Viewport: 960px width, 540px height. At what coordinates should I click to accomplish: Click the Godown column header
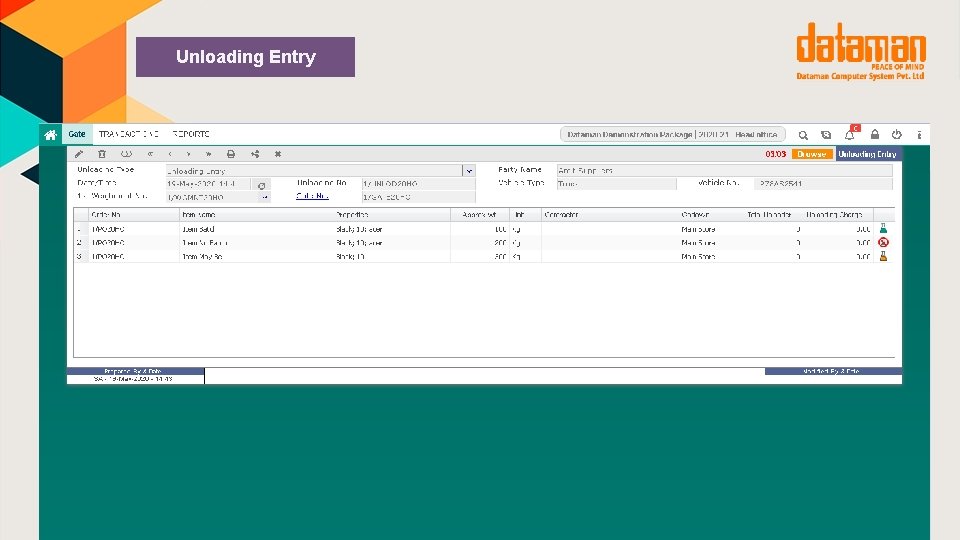click(x=709, y=215)
